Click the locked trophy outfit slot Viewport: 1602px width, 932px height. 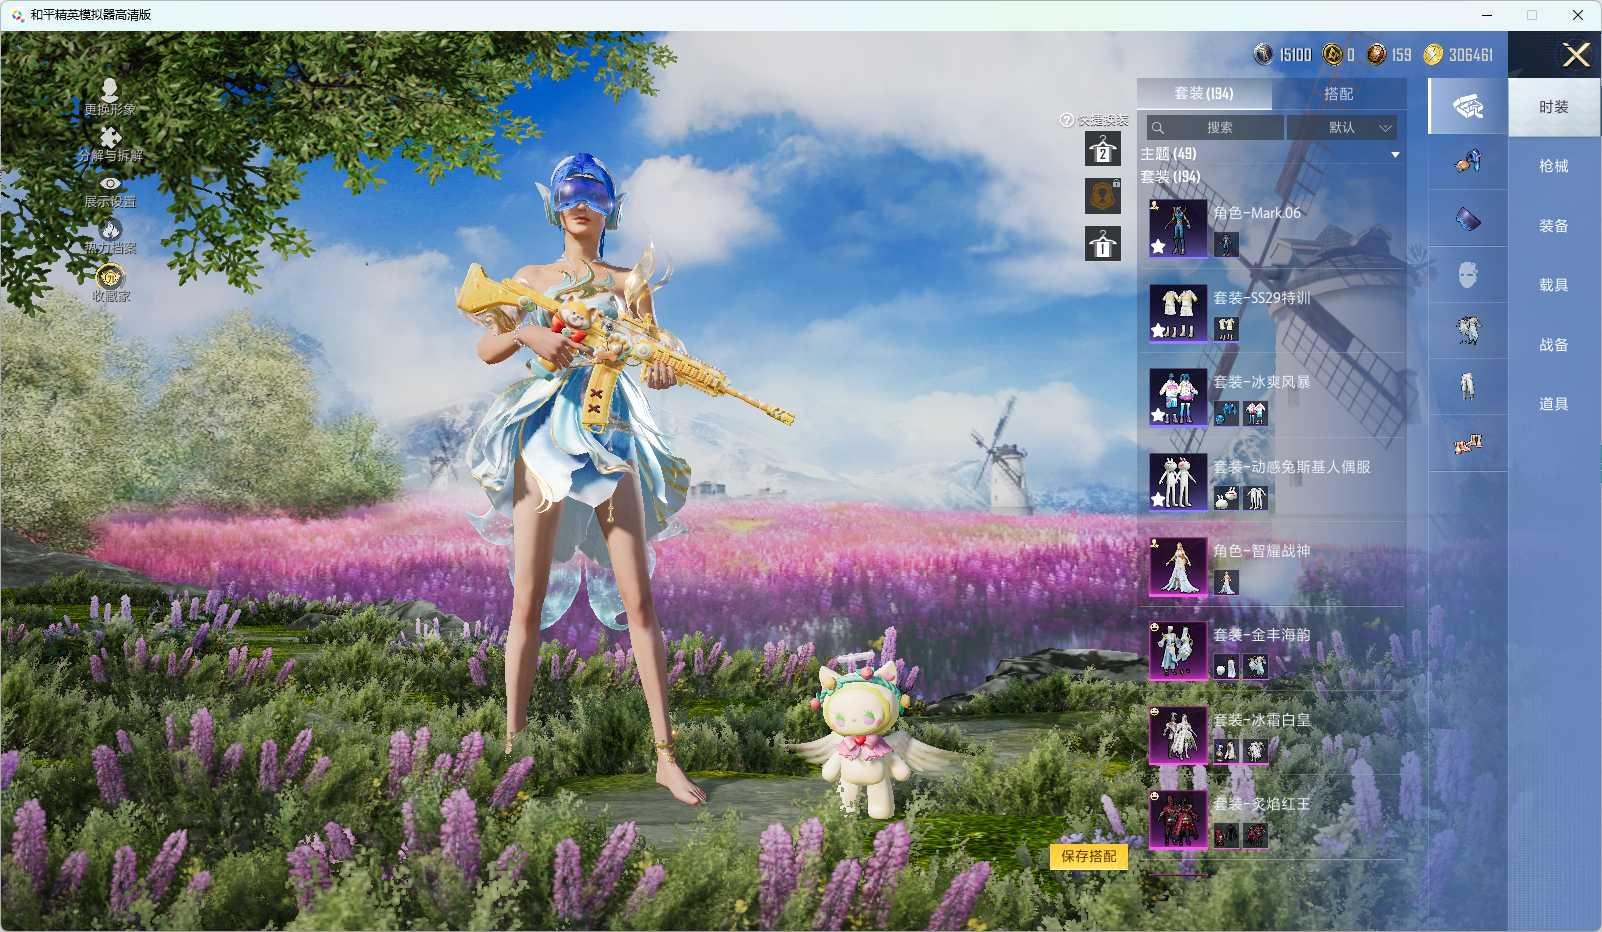[x=1103, y=196]
